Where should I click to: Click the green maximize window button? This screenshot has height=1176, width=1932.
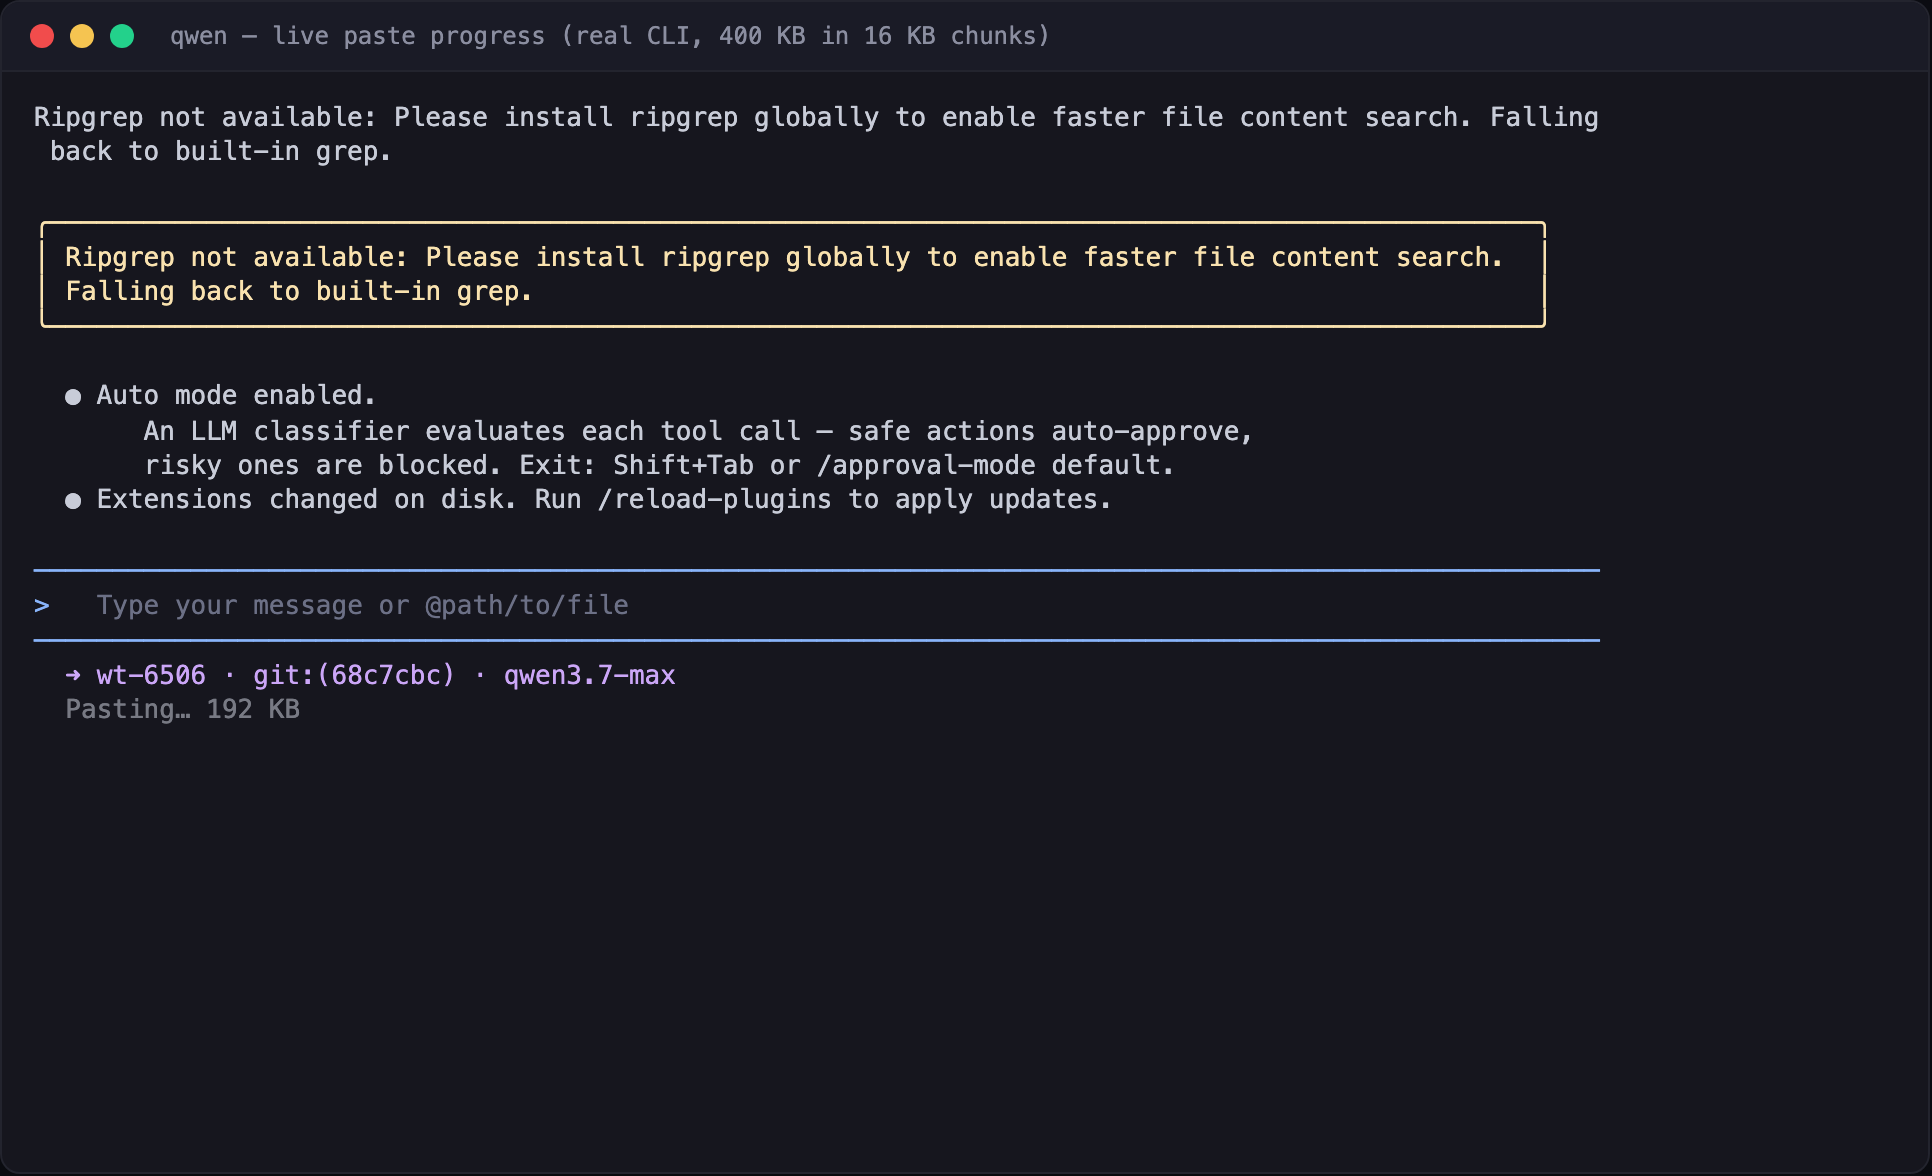coord(122,36)
